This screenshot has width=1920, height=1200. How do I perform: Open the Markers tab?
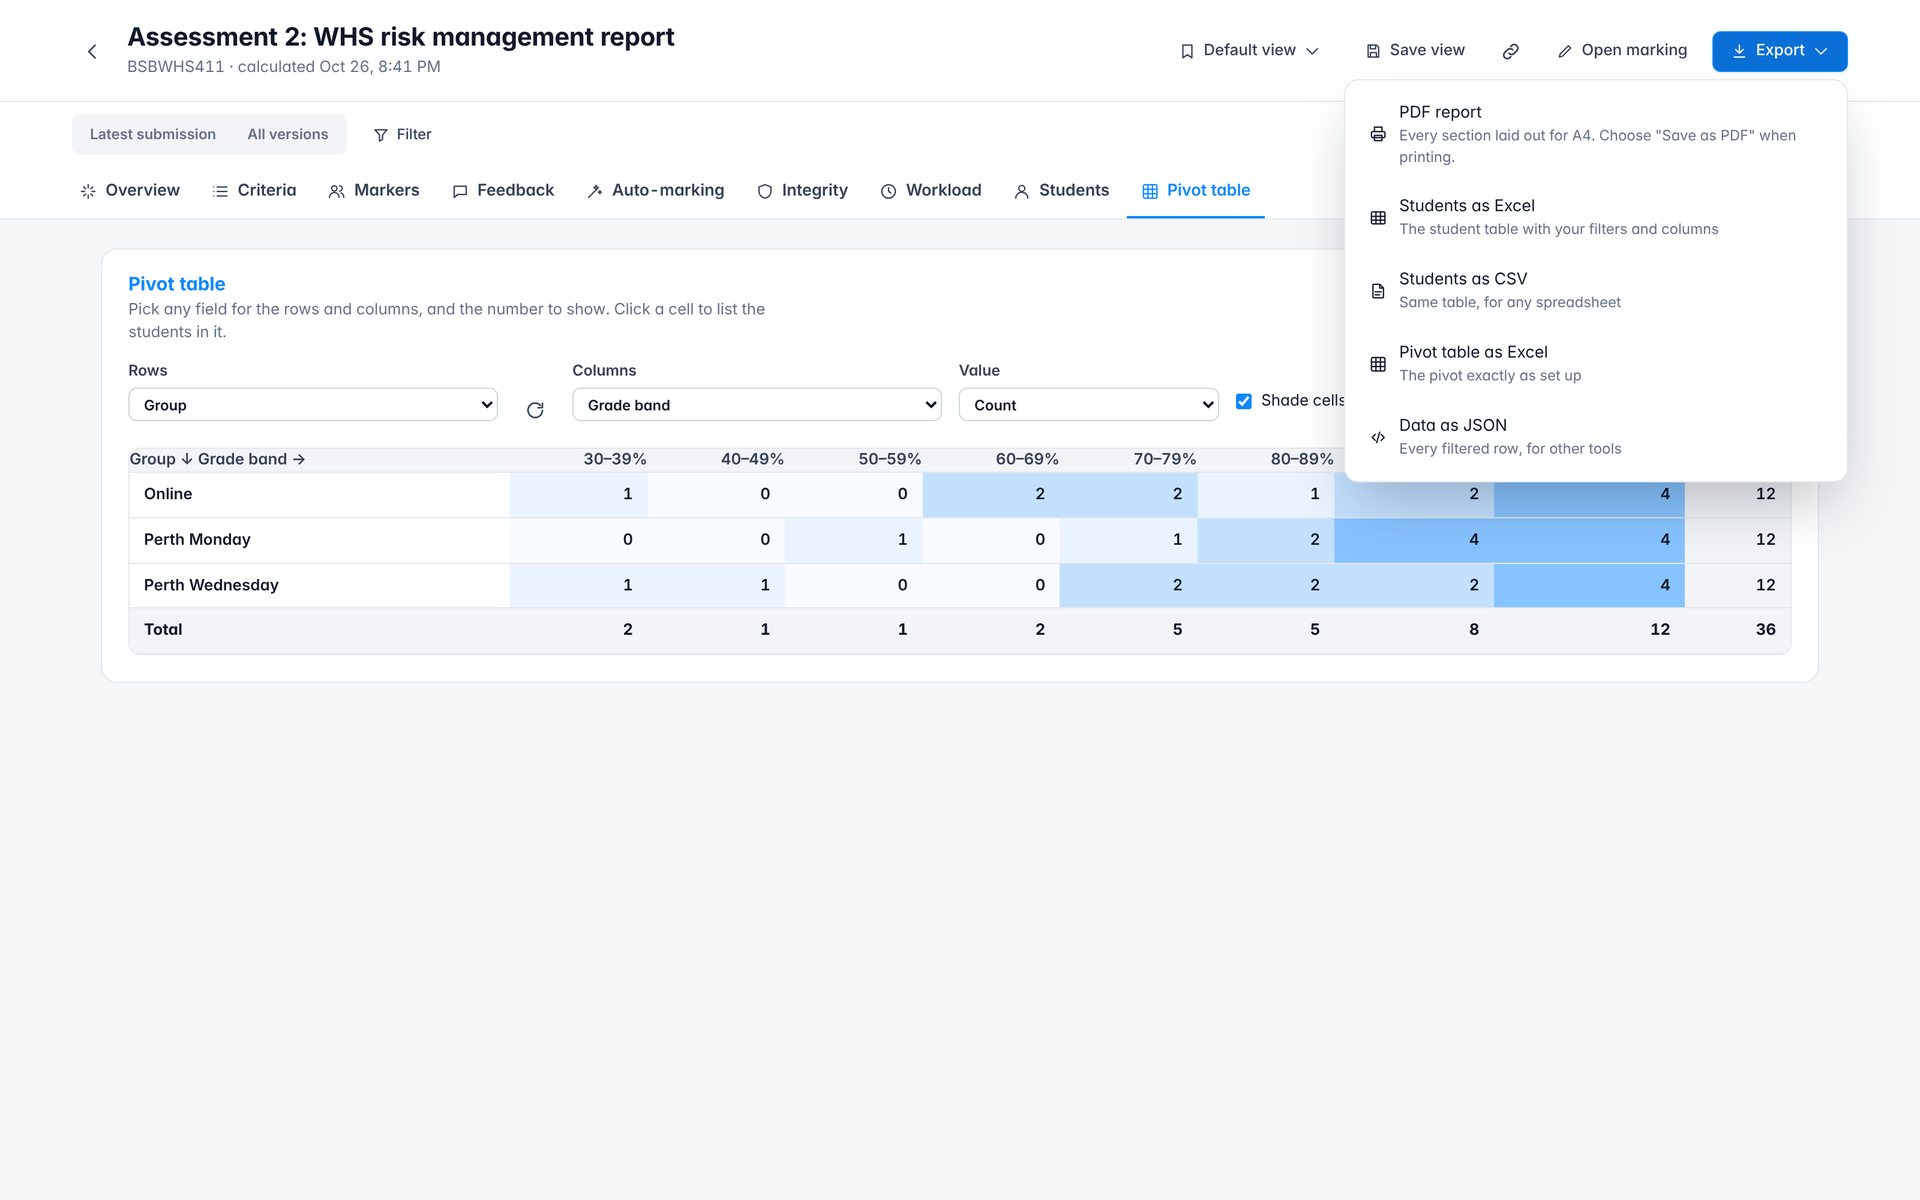coord(374,191)
